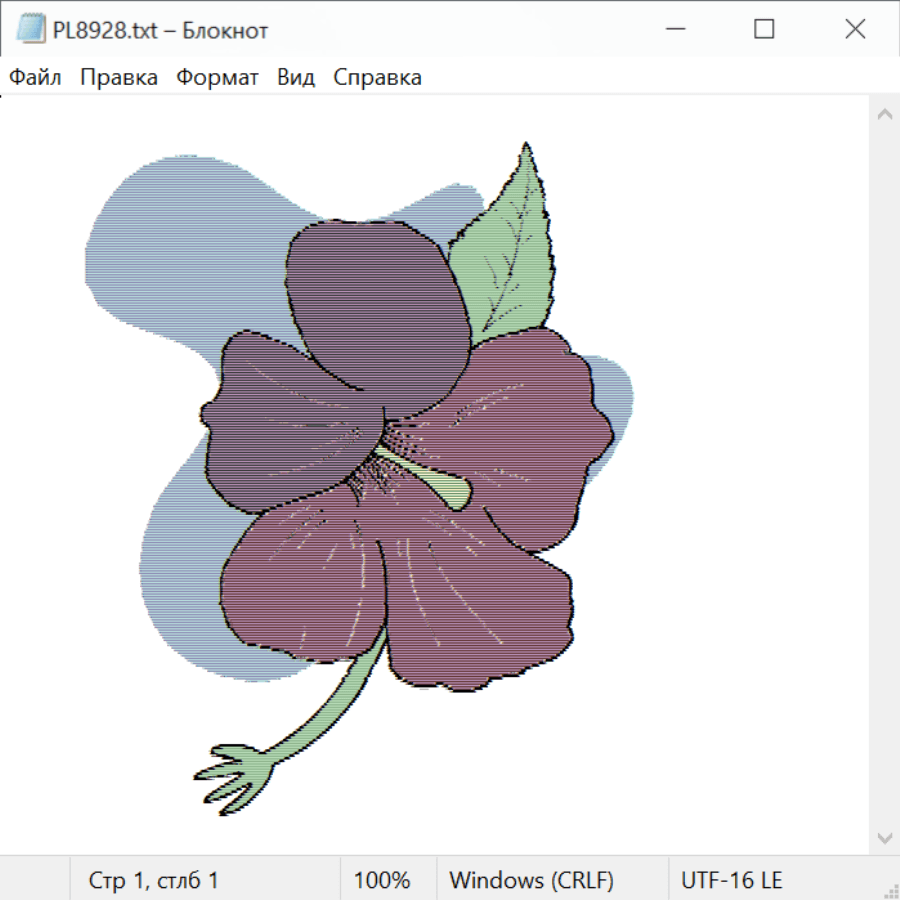This screenshot has width=900, height=900.
Task: Click the Notepad icon in the title bar
Action: coord(31,30)
